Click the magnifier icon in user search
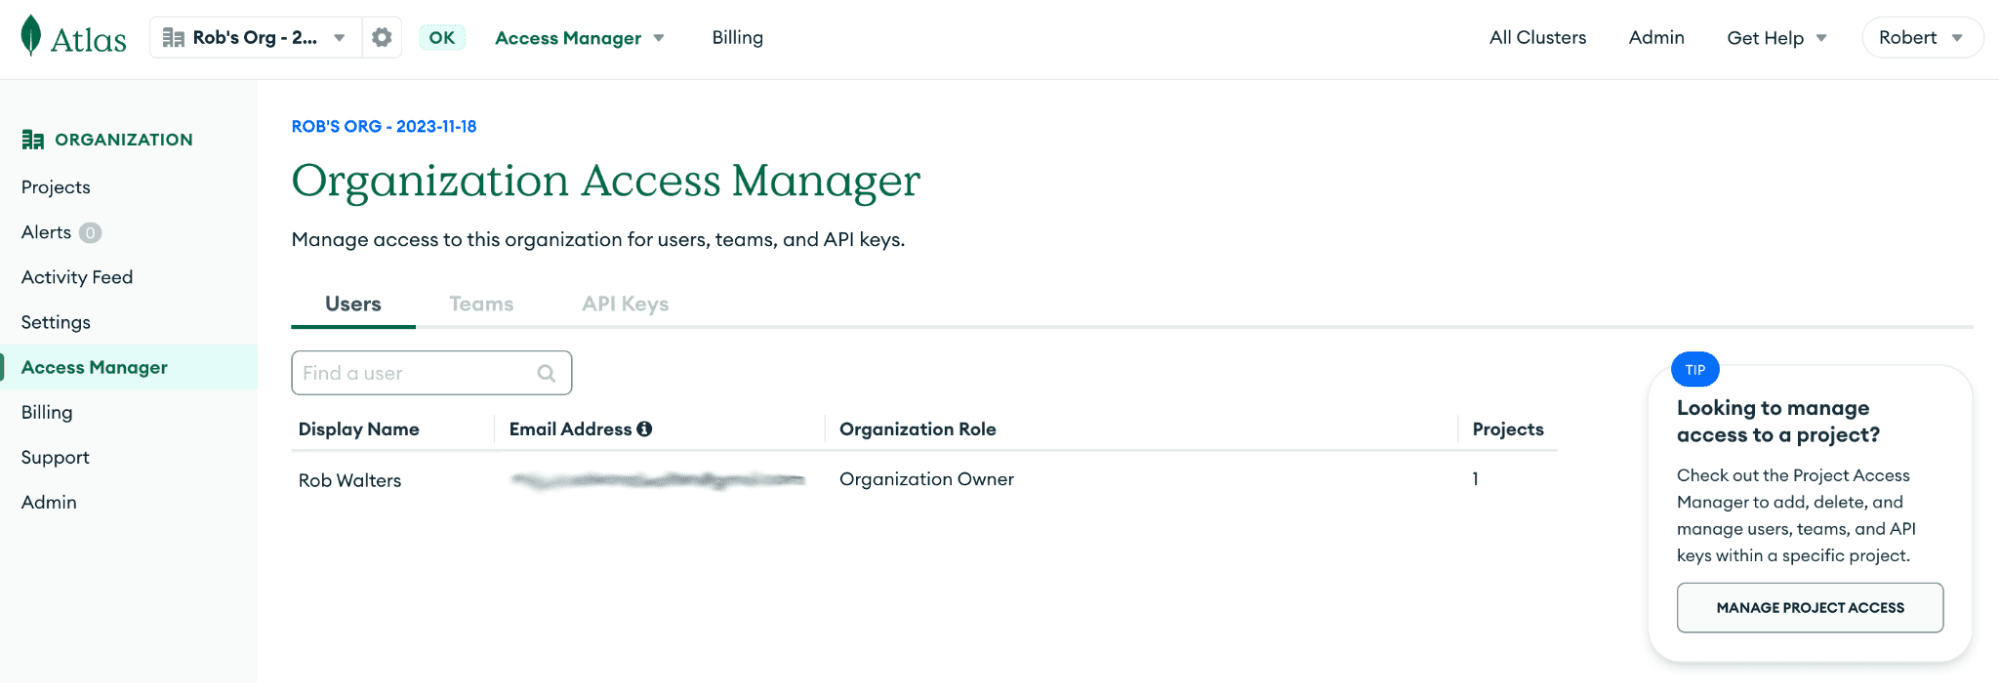 pos(546,373)
